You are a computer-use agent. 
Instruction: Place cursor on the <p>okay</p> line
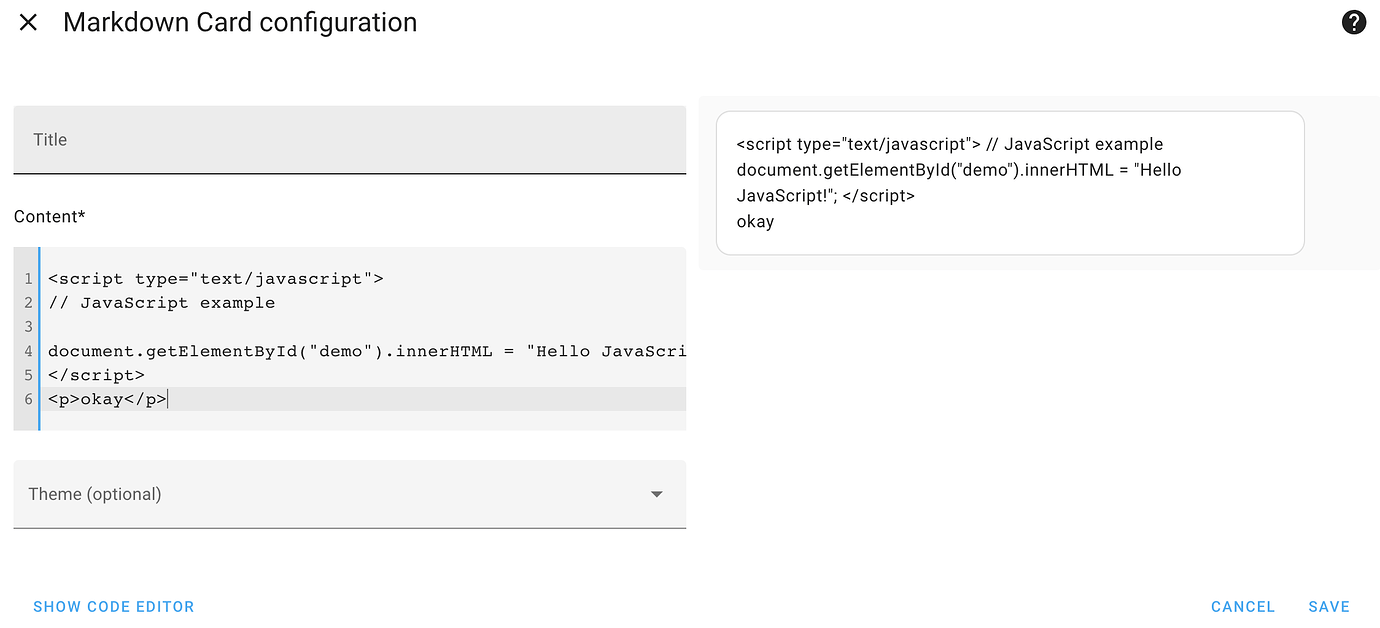(108, 399)
